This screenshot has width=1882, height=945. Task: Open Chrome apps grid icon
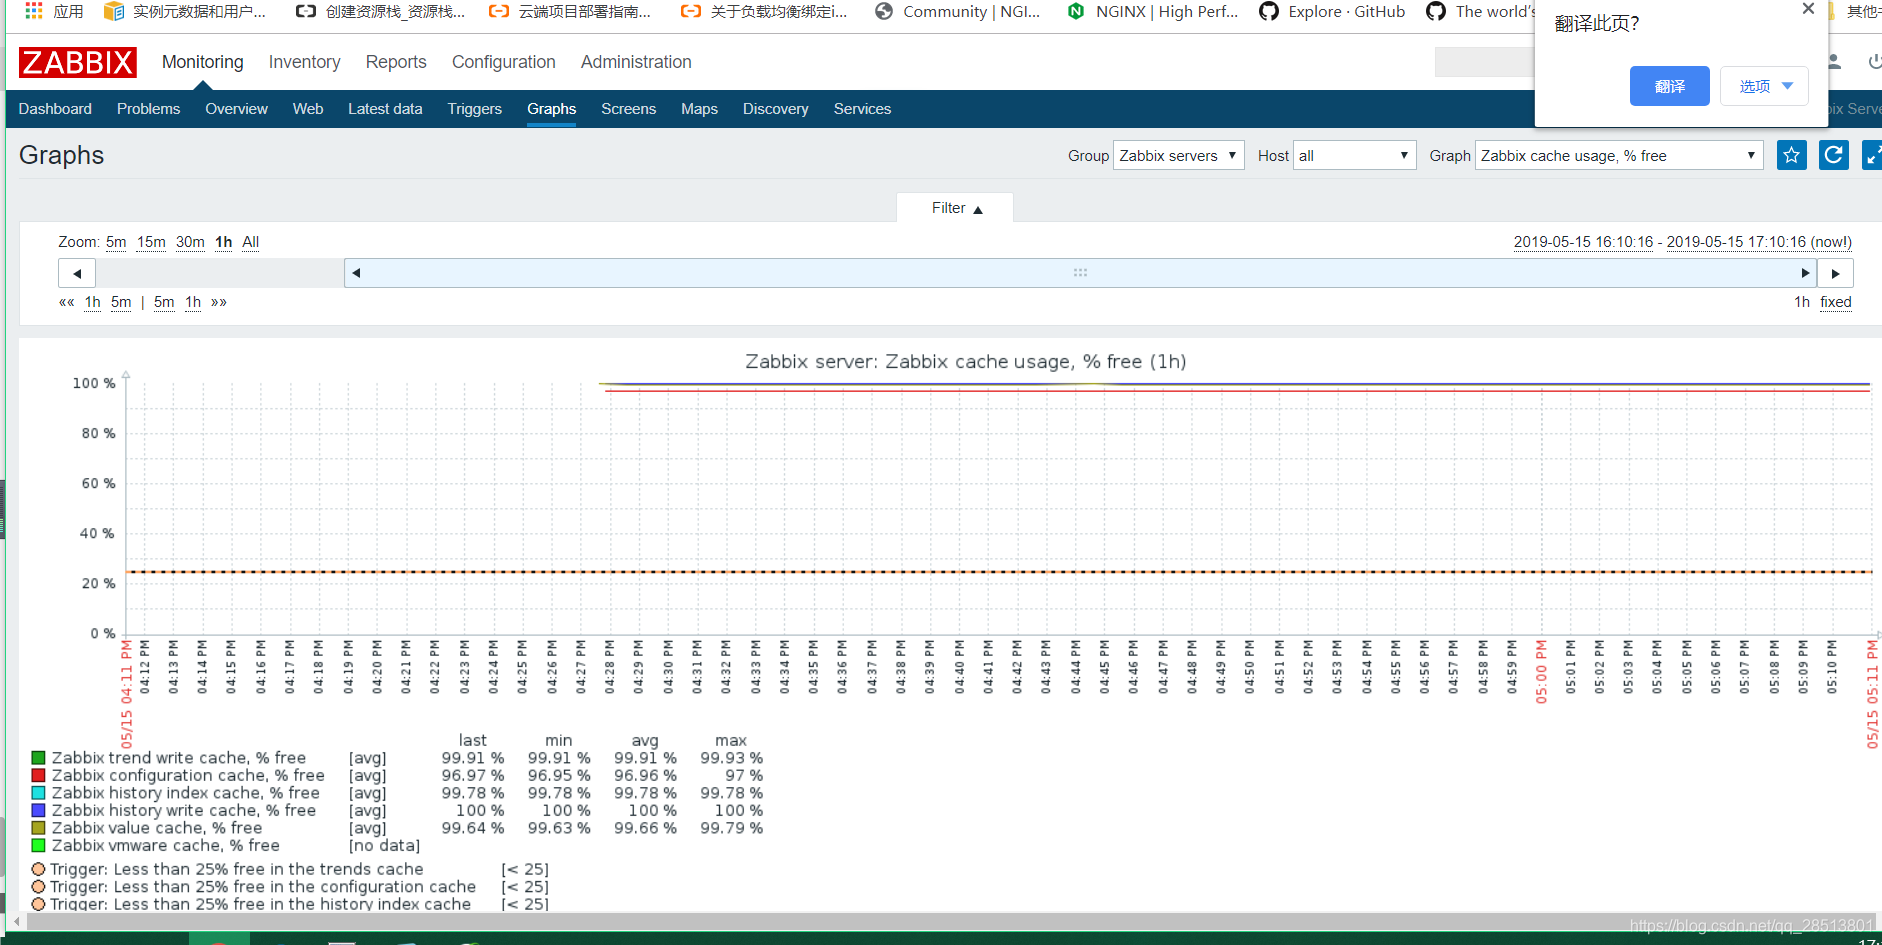tap(33, 11)
